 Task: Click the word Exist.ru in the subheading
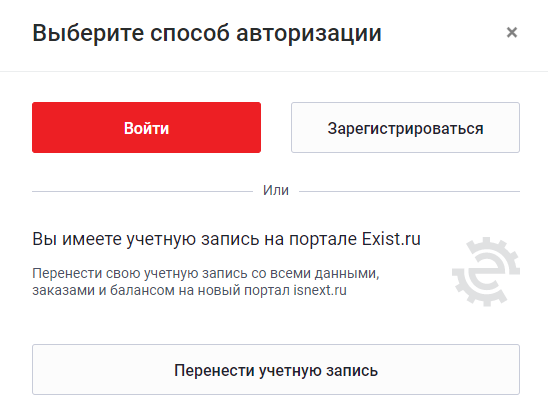point(391,239)
